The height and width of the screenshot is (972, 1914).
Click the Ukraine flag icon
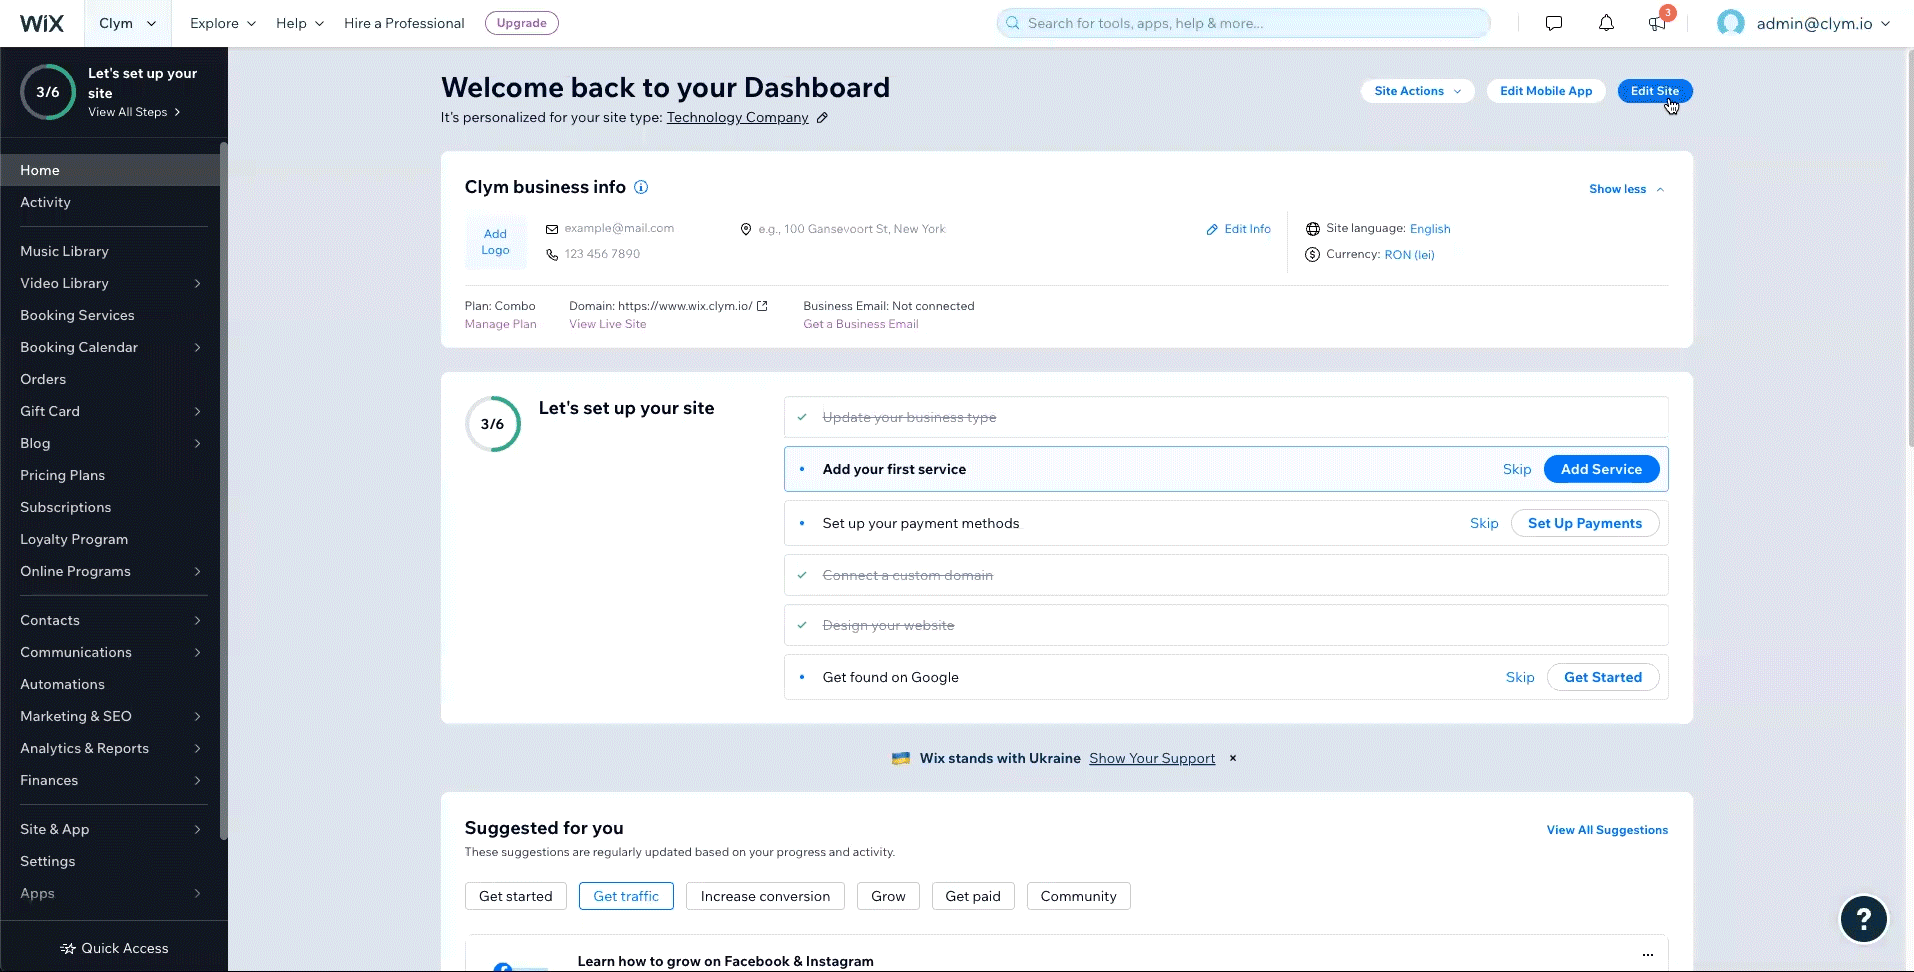coord(901,759)
